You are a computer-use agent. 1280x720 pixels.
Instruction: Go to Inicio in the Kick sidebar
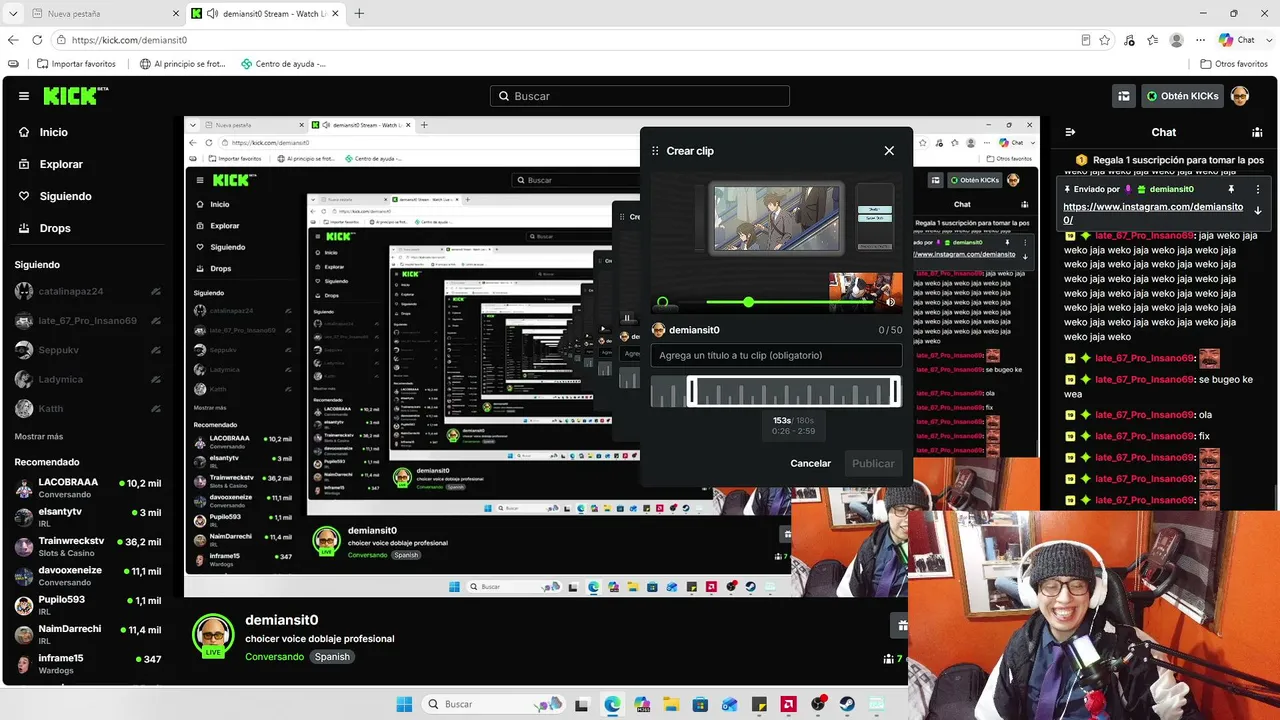(x=44, y=132)
